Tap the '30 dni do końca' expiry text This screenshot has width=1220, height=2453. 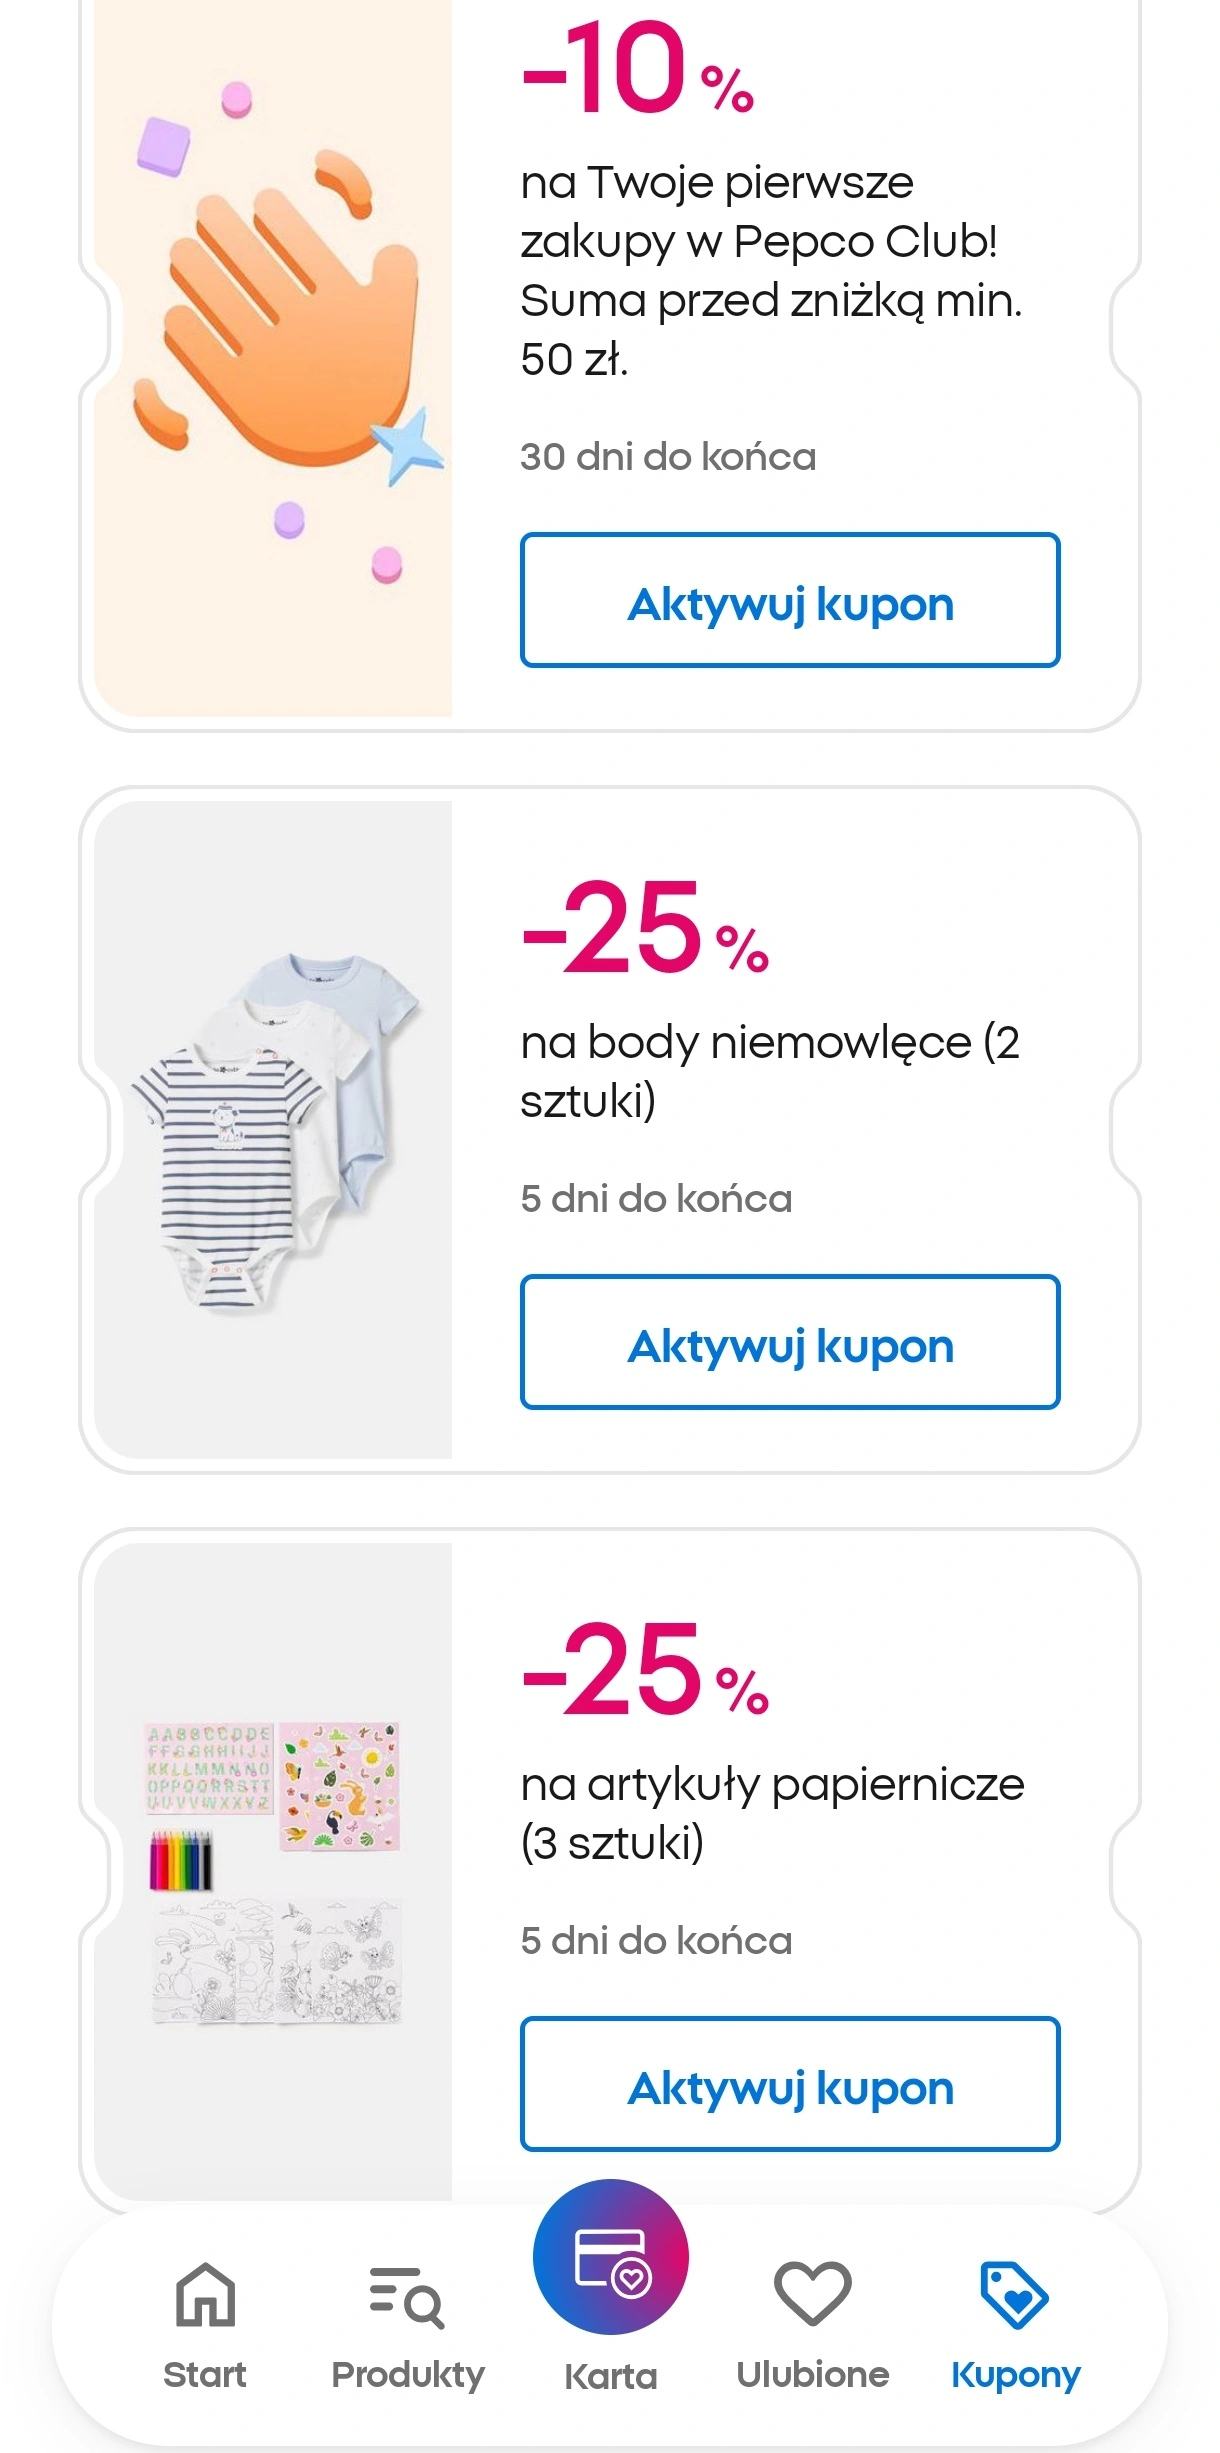[x=668, y=457]
